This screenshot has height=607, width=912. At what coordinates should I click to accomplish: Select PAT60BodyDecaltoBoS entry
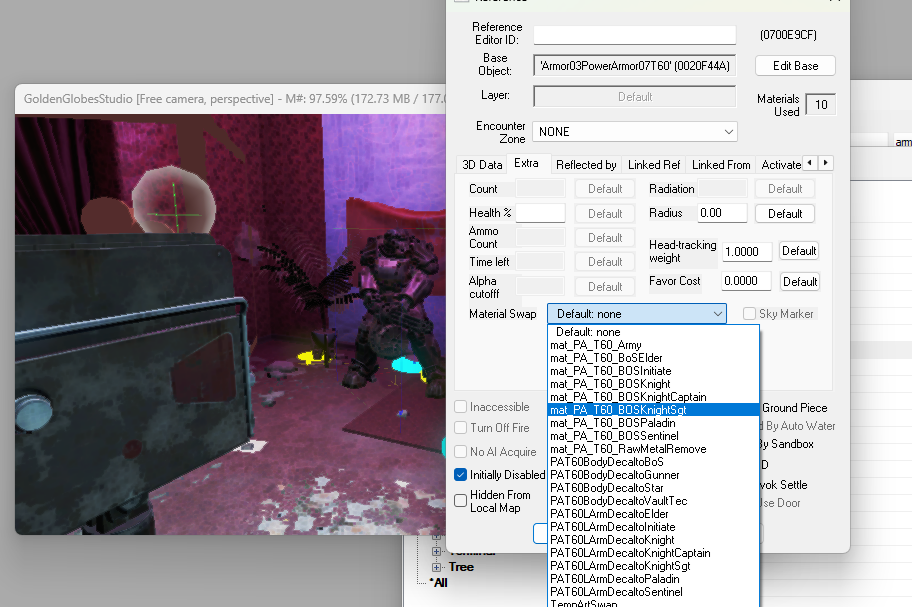point(654,462)
